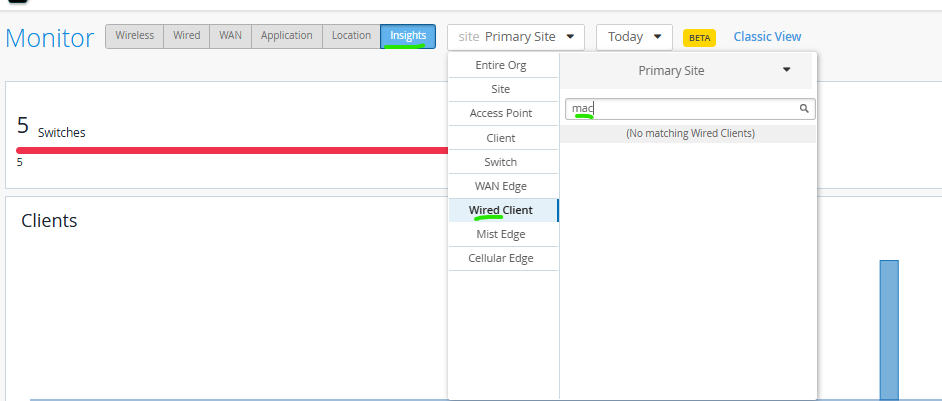Open the Today time range dropdown

634,37
